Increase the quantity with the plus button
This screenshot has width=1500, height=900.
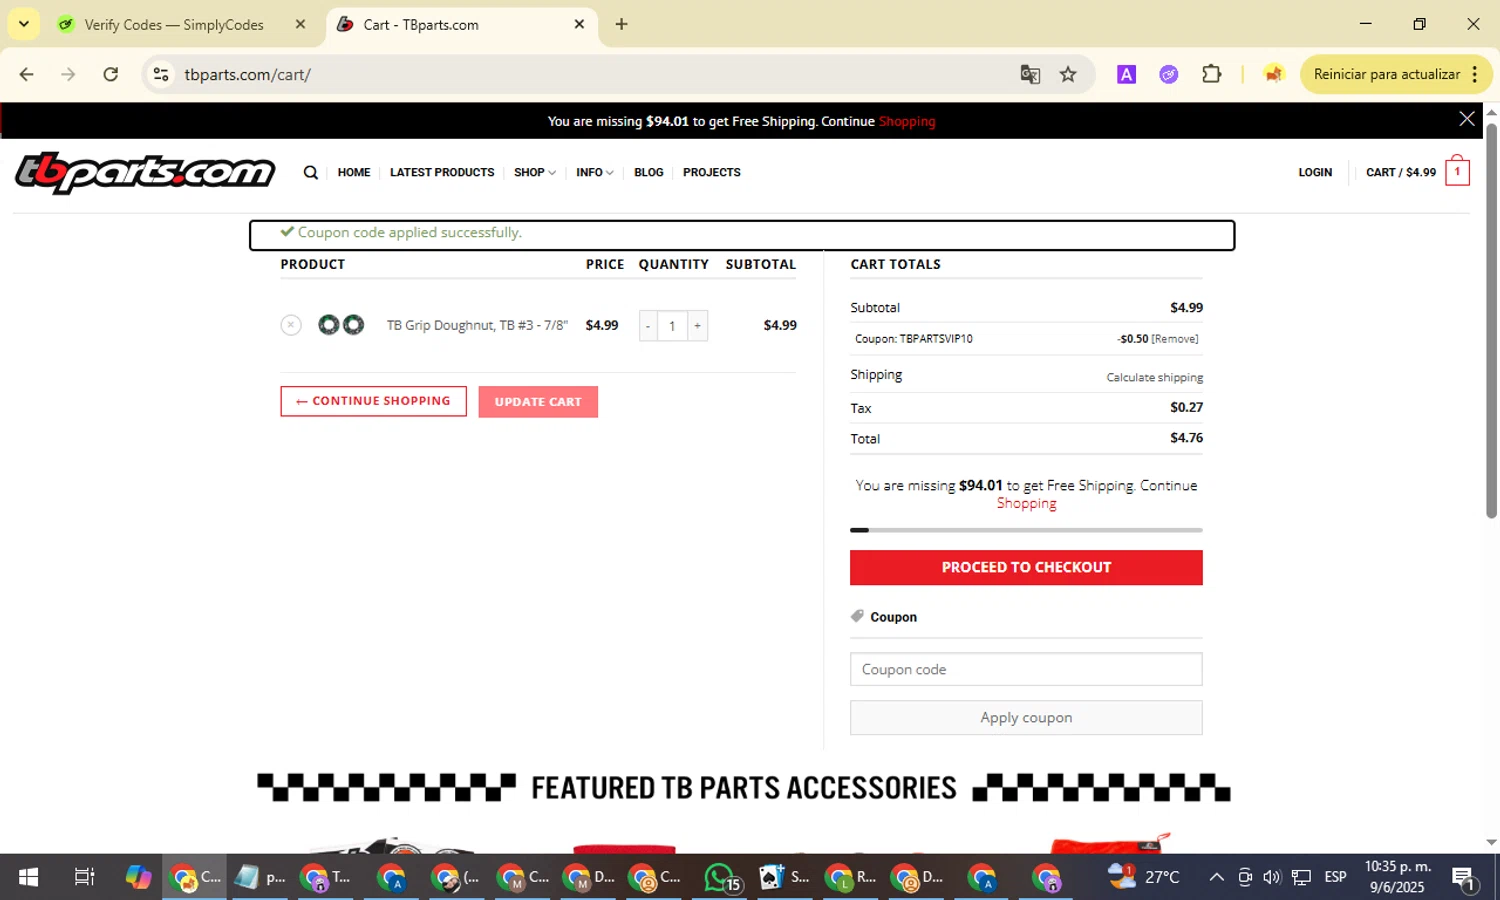[698, 326]
